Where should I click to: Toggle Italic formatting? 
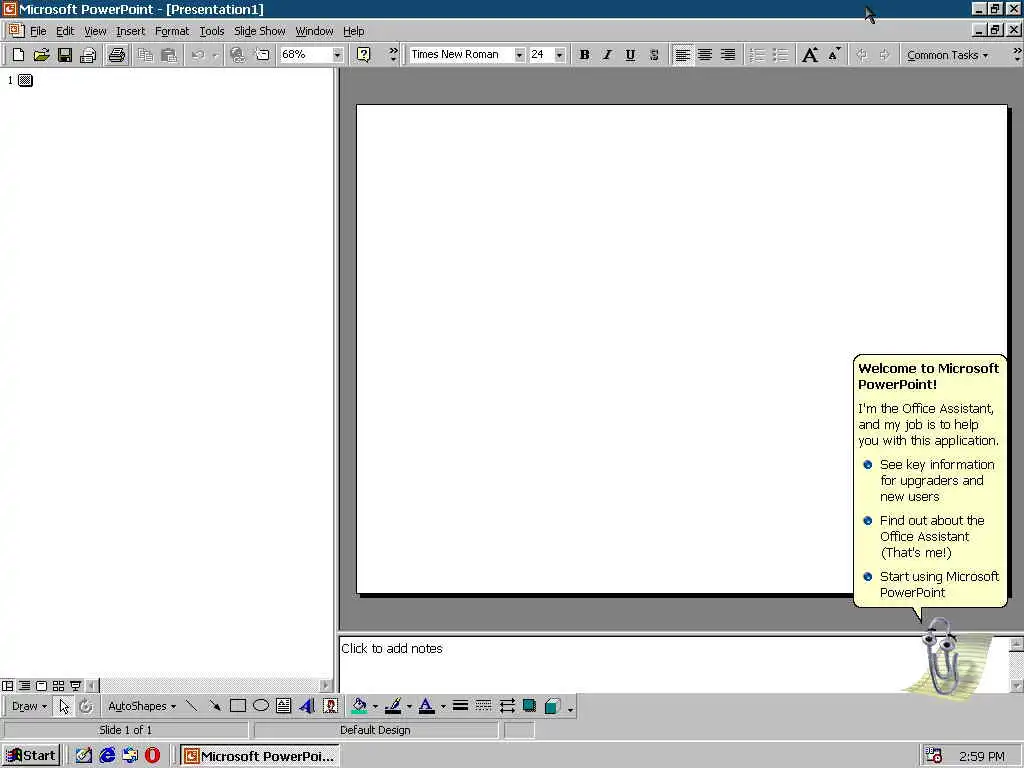607,55
